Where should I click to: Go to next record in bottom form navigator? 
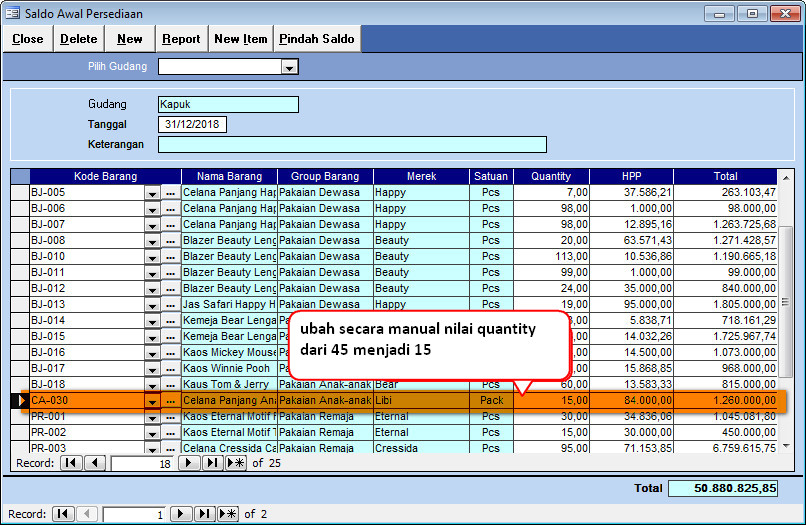(180, 513)
